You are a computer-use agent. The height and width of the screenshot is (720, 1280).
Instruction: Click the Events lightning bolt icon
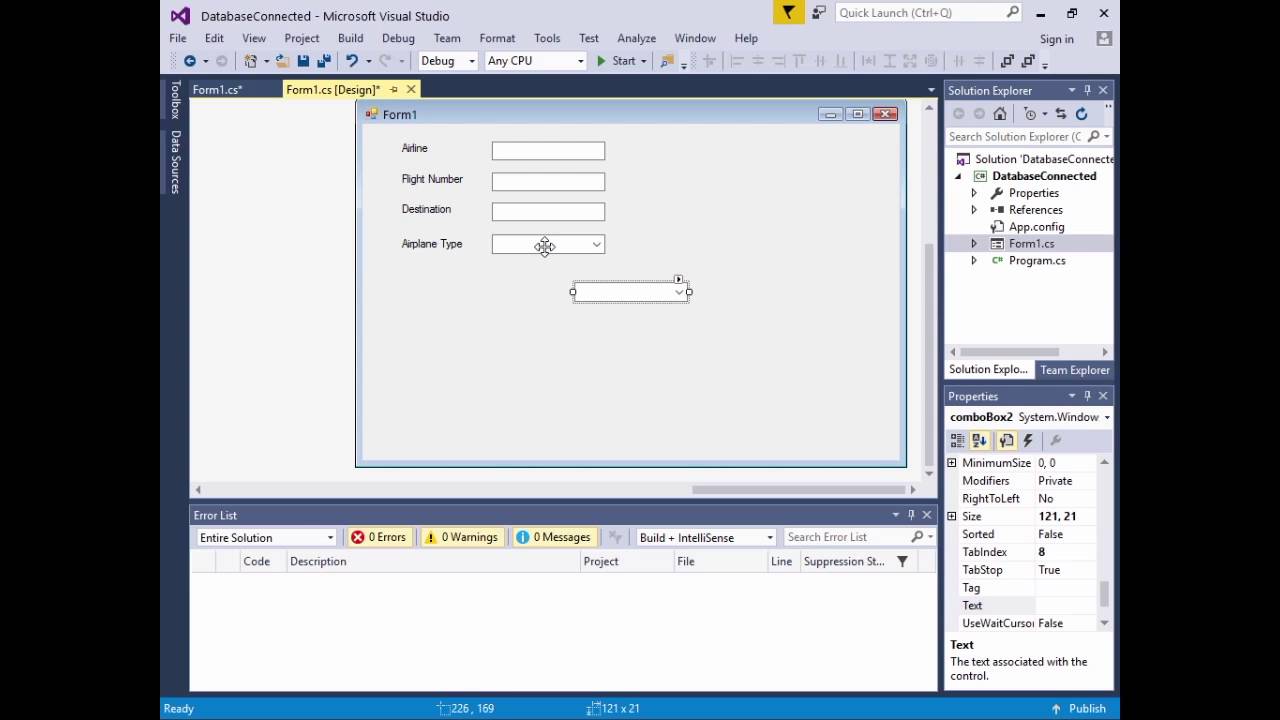pyautogui.click(x=1028, y=441)
